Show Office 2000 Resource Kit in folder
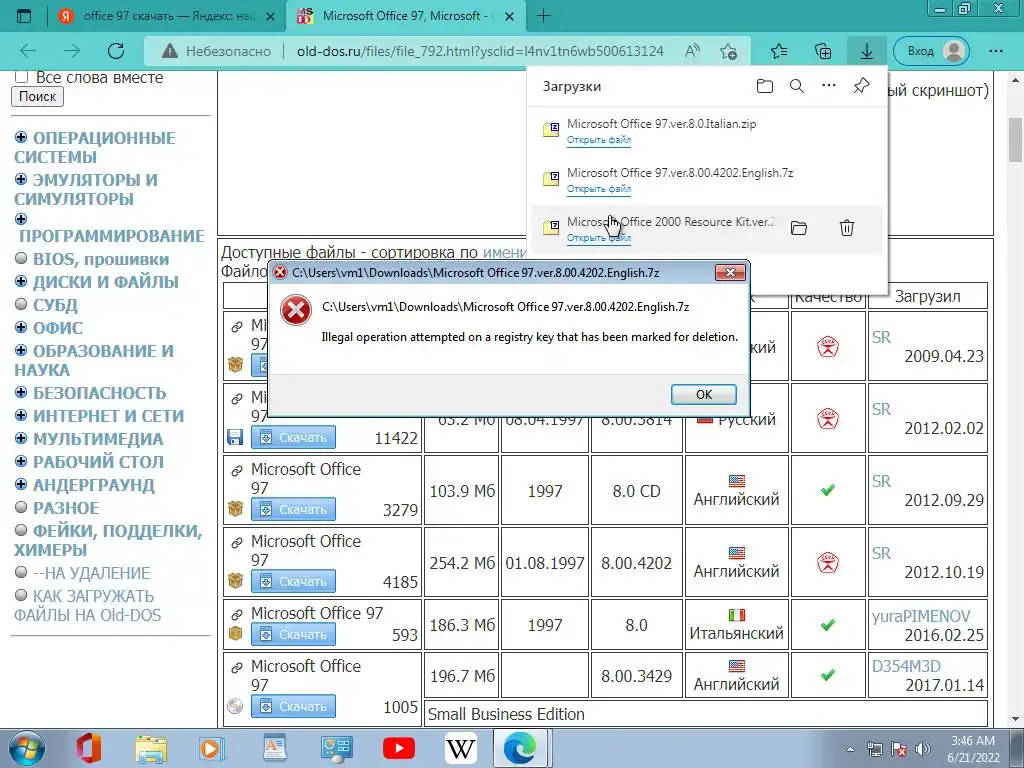Viewport: 1024px width, 768px height. point(799,228)
